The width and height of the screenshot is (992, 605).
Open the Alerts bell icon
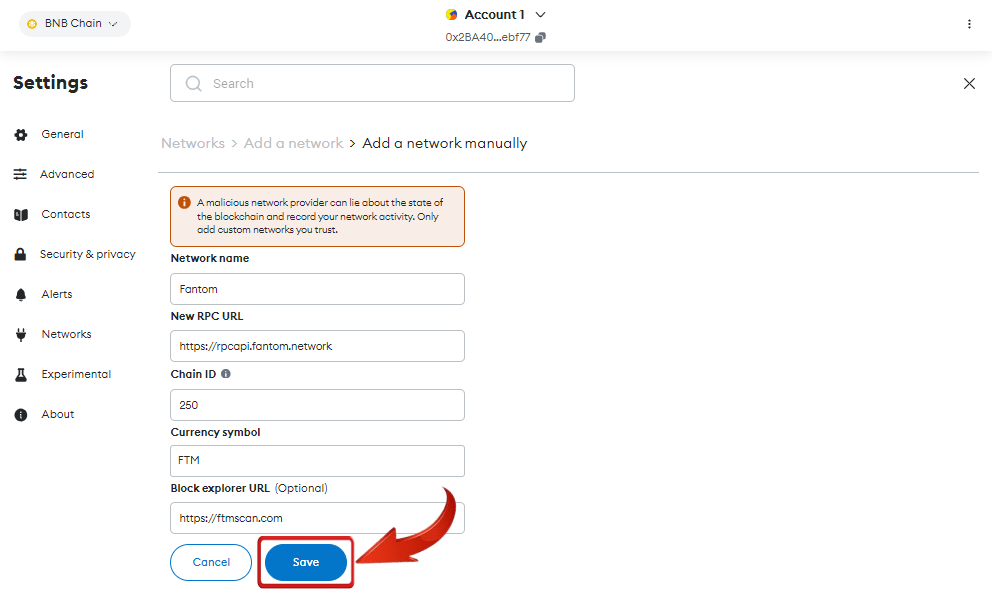click(x=21, y=294)
